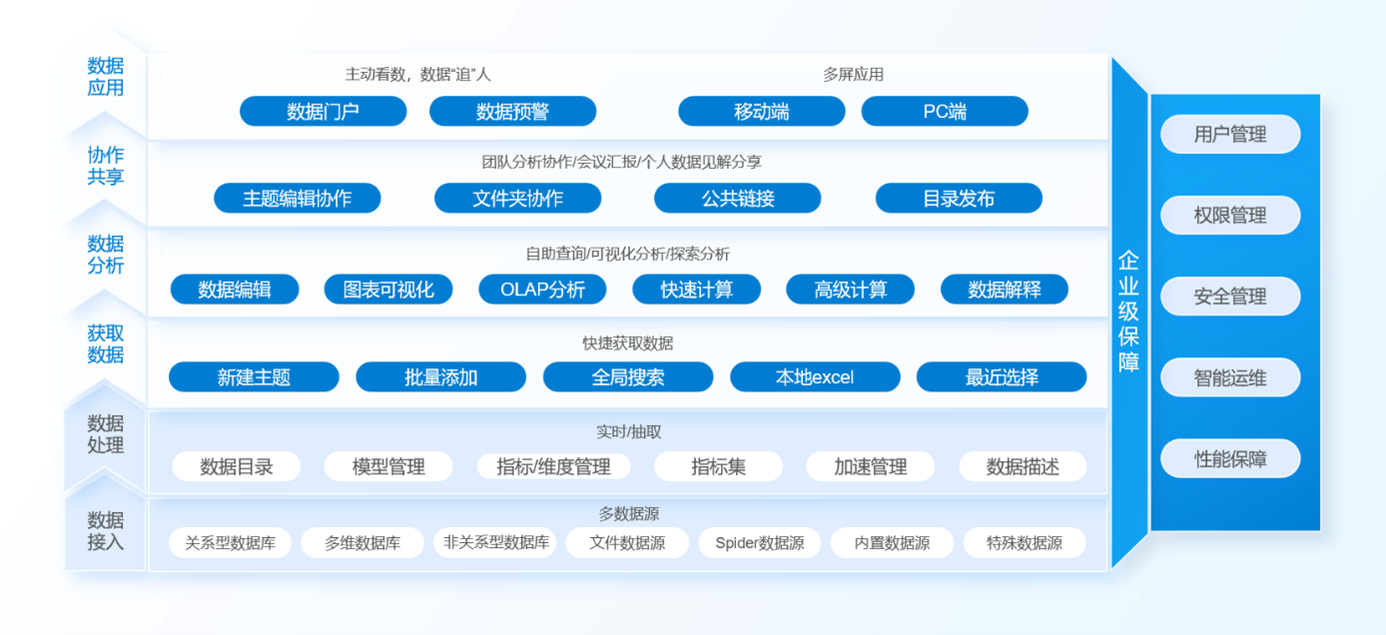This screenshot has height=635, width=1386.
Task: Select 图表可视化 in data analysis
Action: pos(389,290)
